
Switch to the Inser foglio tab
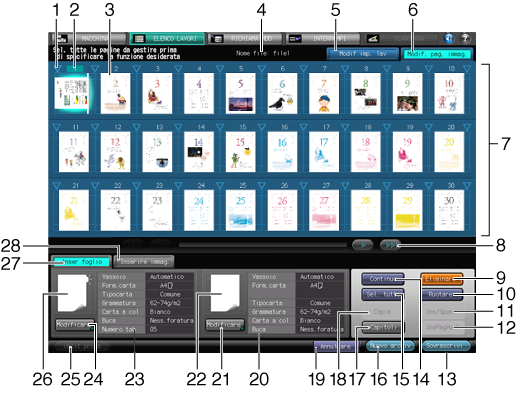(x=82, y=262)
